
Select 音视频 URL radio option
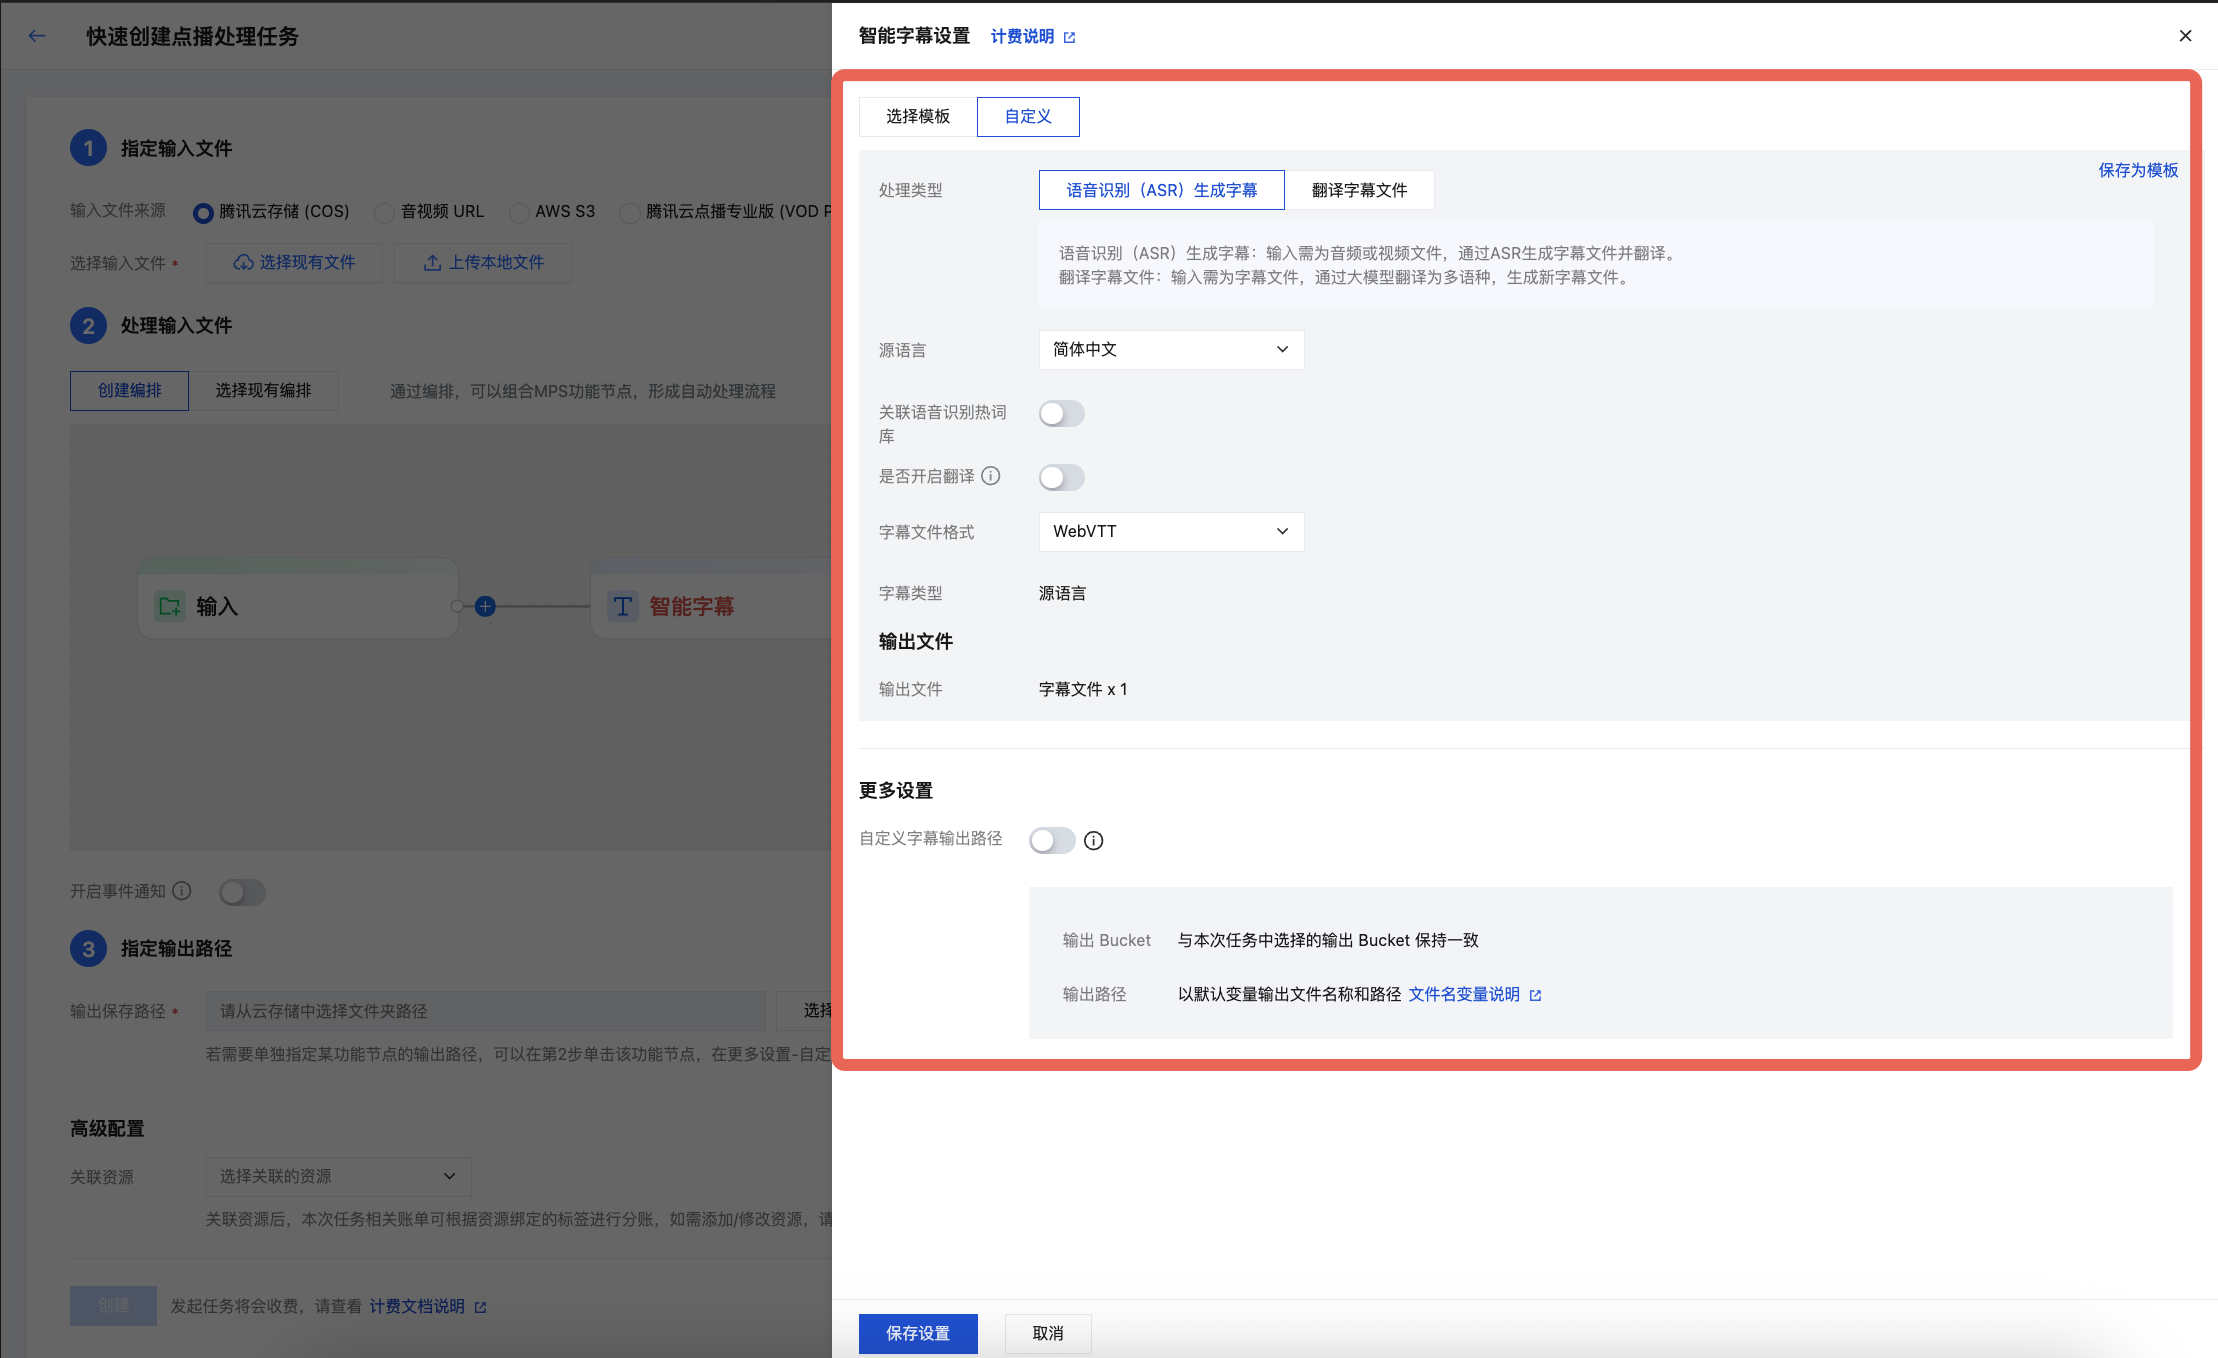(385, 212)
